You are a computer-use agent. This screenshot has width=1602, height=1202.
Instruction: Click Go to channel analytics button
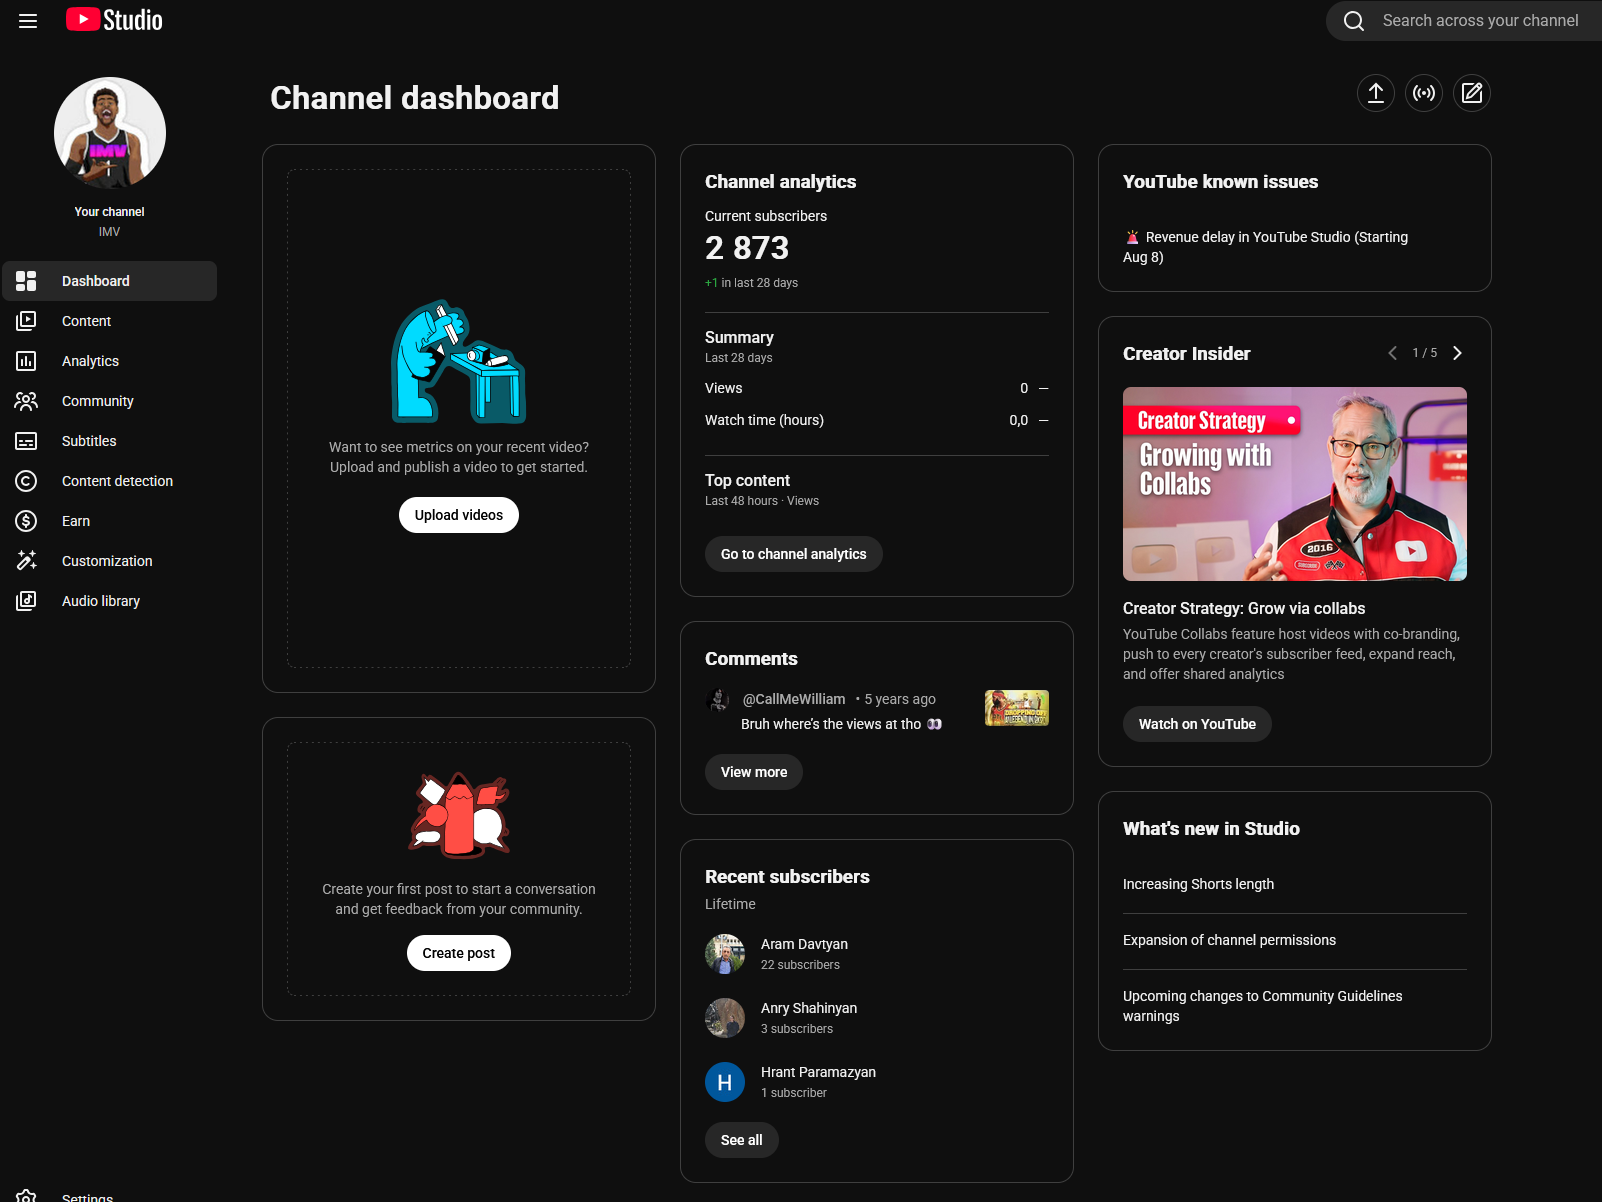[794, 554]
